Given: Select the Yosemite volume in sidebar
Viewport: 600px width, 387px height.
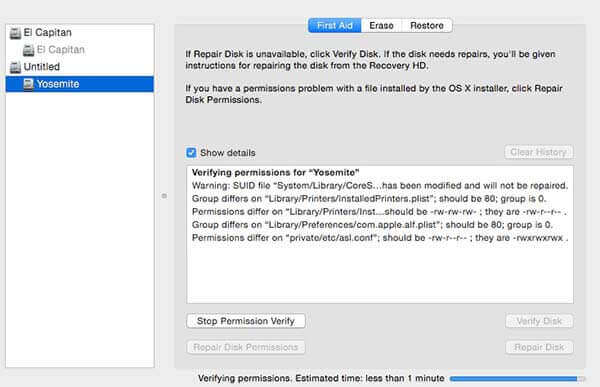Looking at the screenshot, I should click(x=80, y=84).
